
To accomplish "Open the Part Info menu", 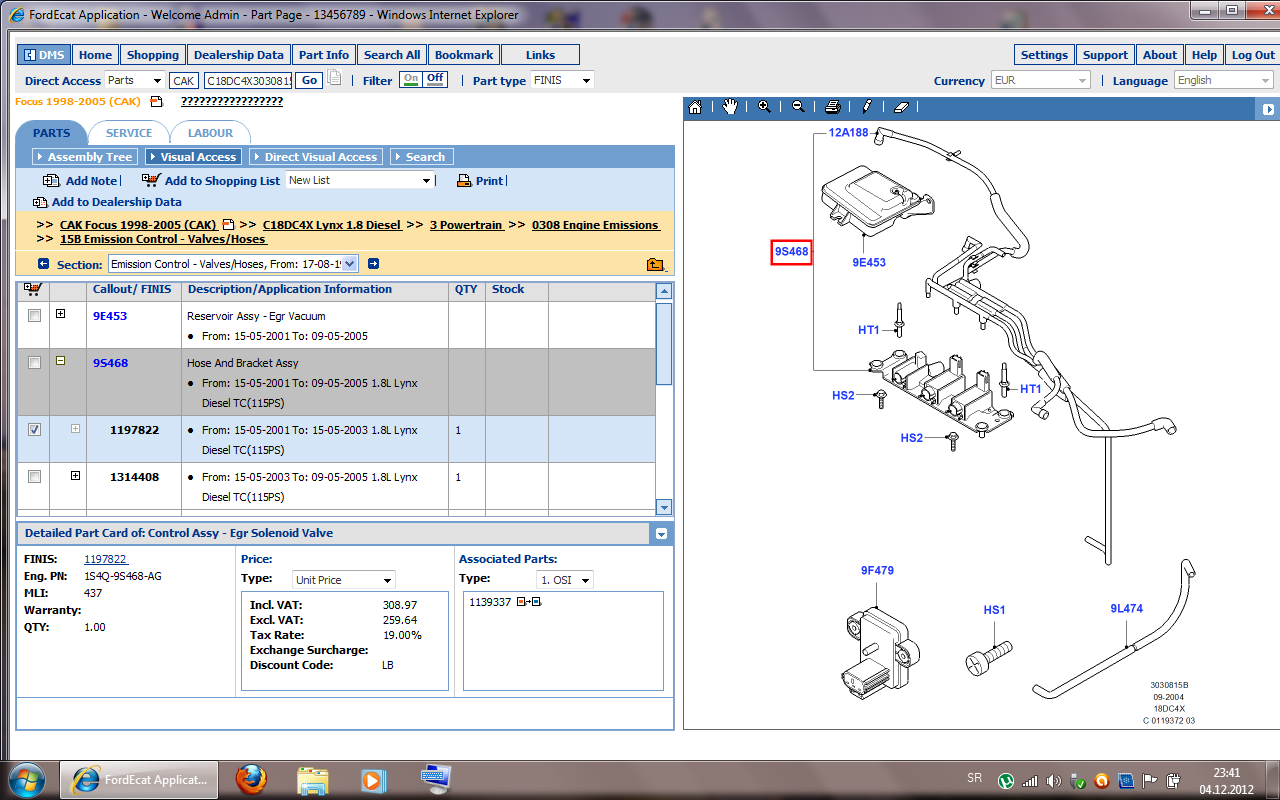I will click(x=324, y=55).
